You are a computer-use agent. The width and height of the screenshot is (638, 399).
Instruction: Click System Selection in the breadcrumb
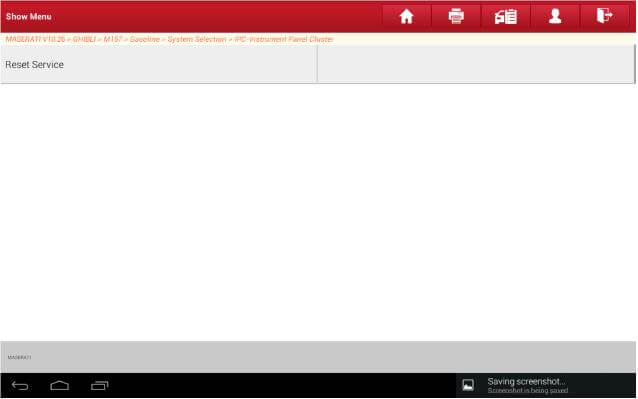[x=197, y=39]
